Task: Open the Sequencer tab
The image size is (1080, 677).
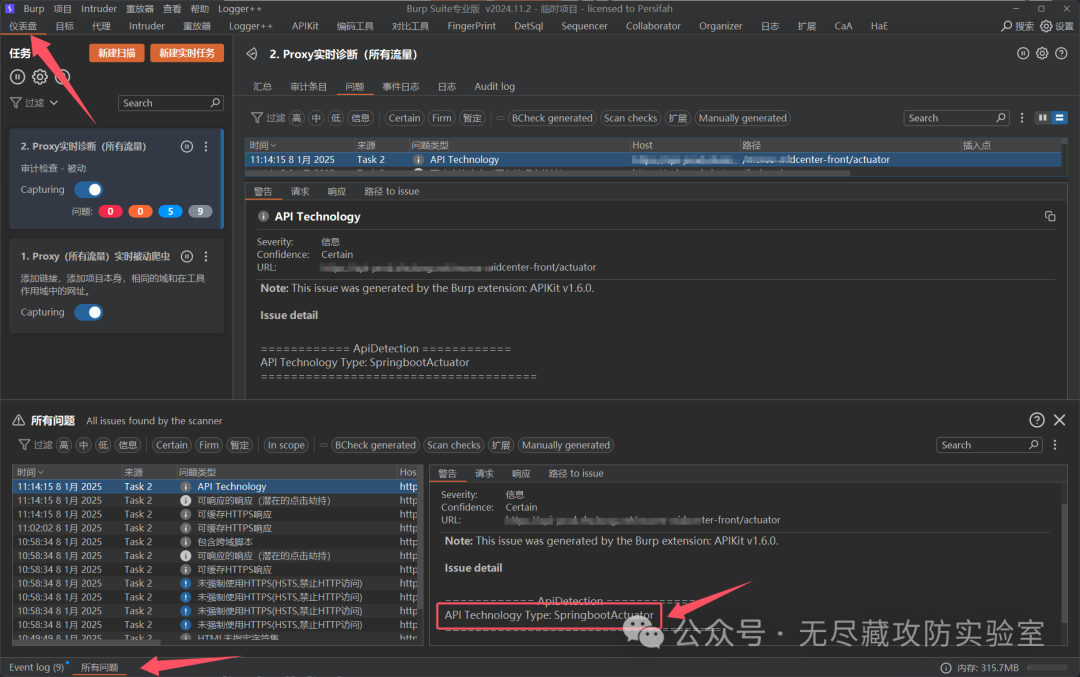Action: [x=584, y=26]
